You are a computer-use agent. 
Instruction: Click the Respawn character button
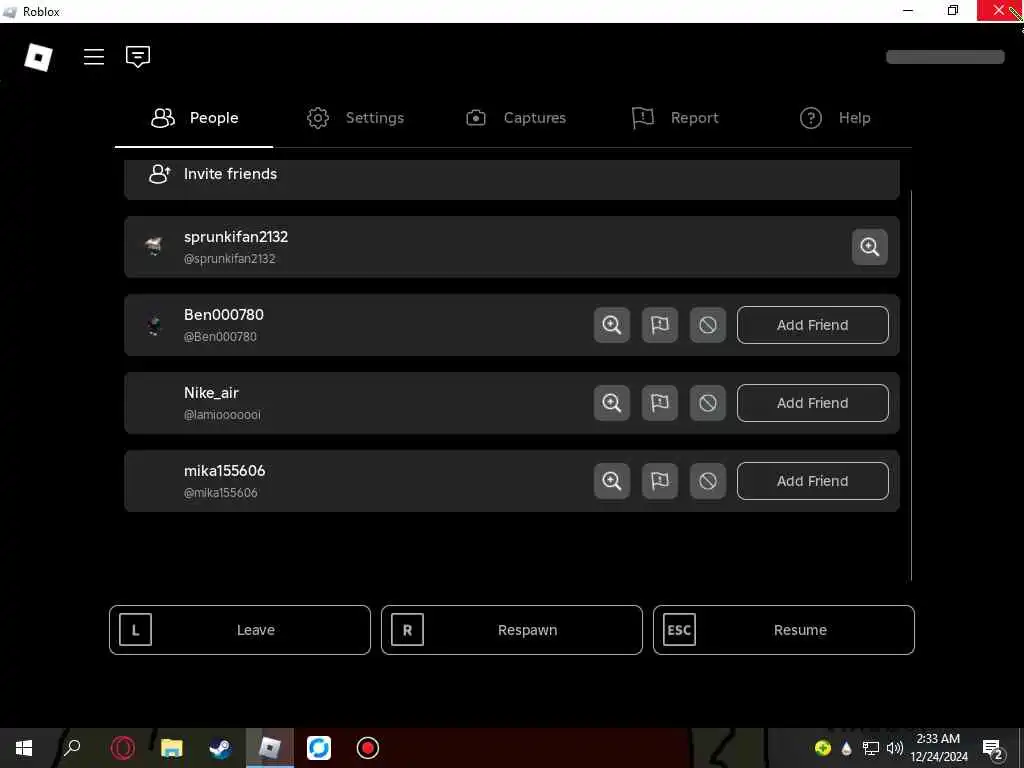click(511, 630)
